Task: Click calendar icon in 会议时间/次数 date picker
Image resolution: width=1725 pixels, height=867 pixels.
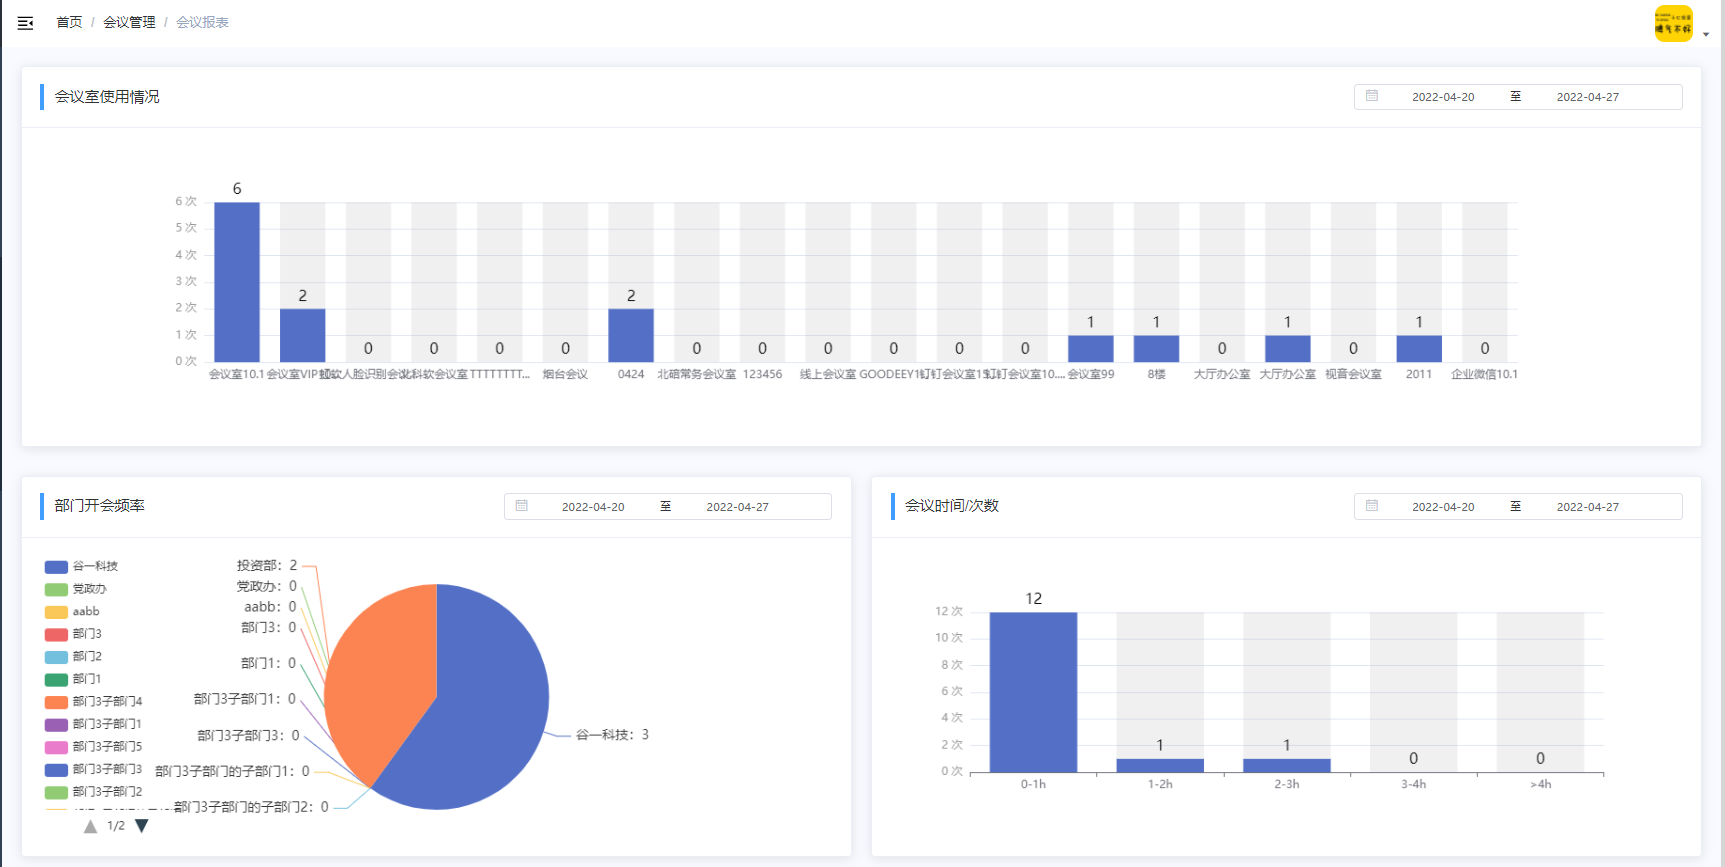Action: point(1372,506)
